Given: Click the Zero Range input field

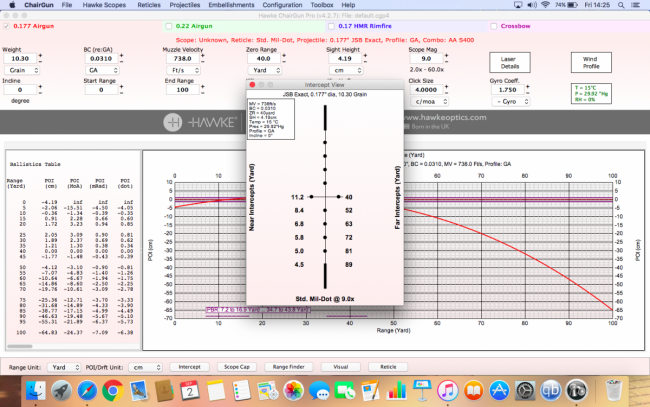Looking at the screenshot, I should [264, 58].
